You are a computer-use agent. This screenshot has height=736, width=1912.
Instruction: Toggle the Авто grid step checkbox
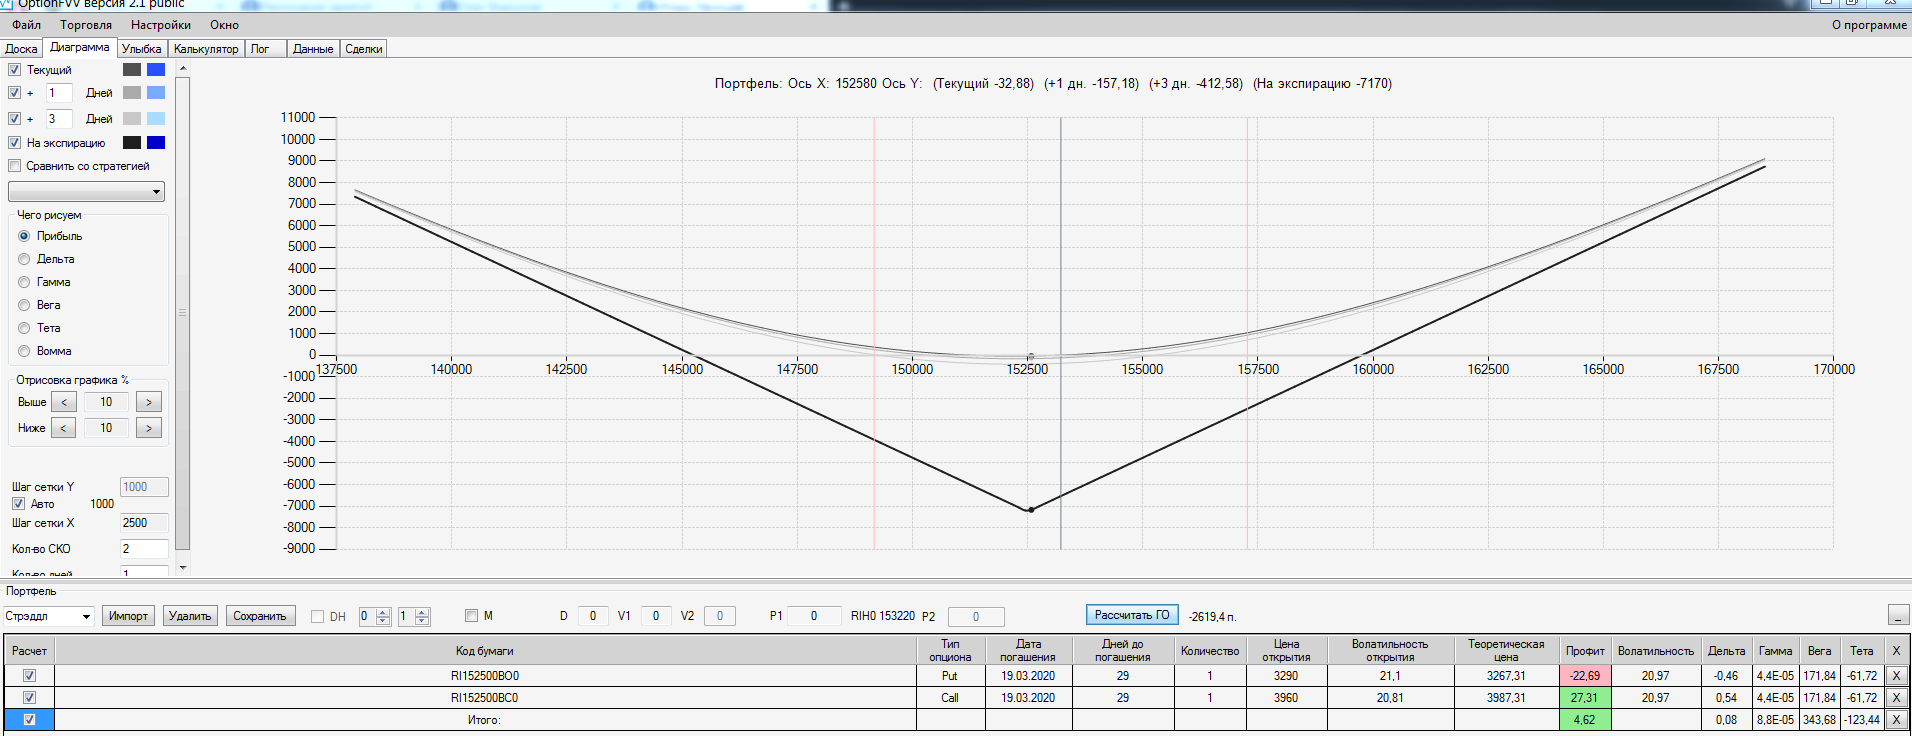(x=18, y=504)
